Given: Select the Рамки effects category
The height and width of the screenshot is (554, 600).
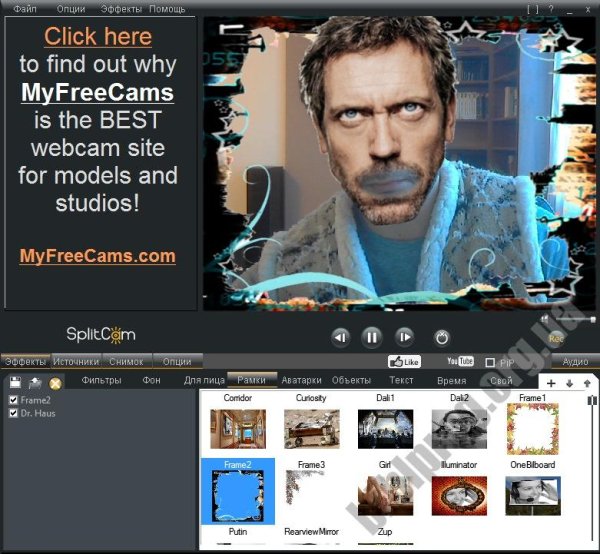Looking at the screenshot, I should point(251,380).
